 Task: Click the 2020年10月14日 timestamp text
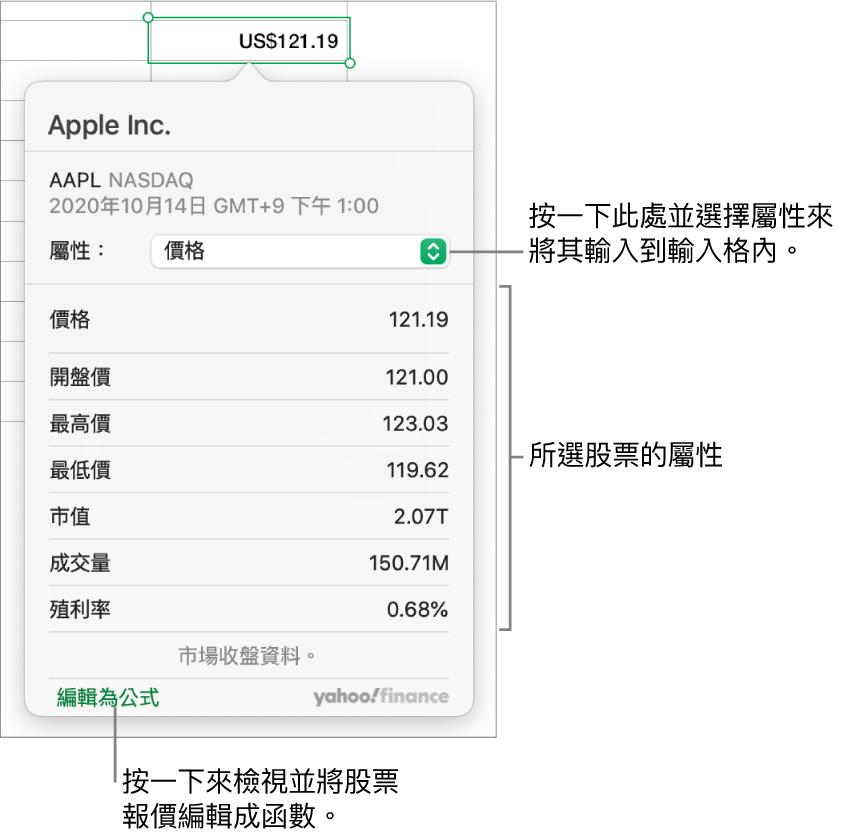coord(214,206)
